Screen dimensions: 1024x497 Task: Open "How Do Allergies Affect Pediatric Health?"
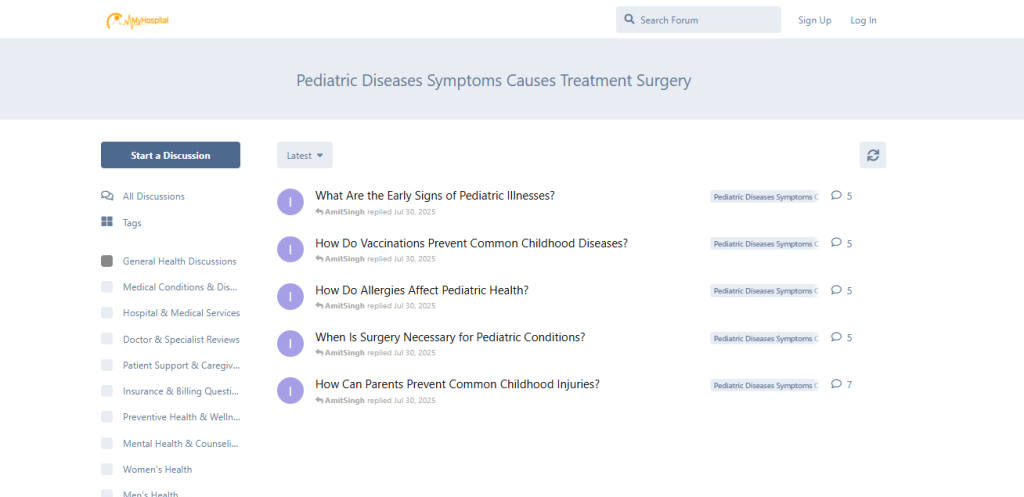pos(422,290)
